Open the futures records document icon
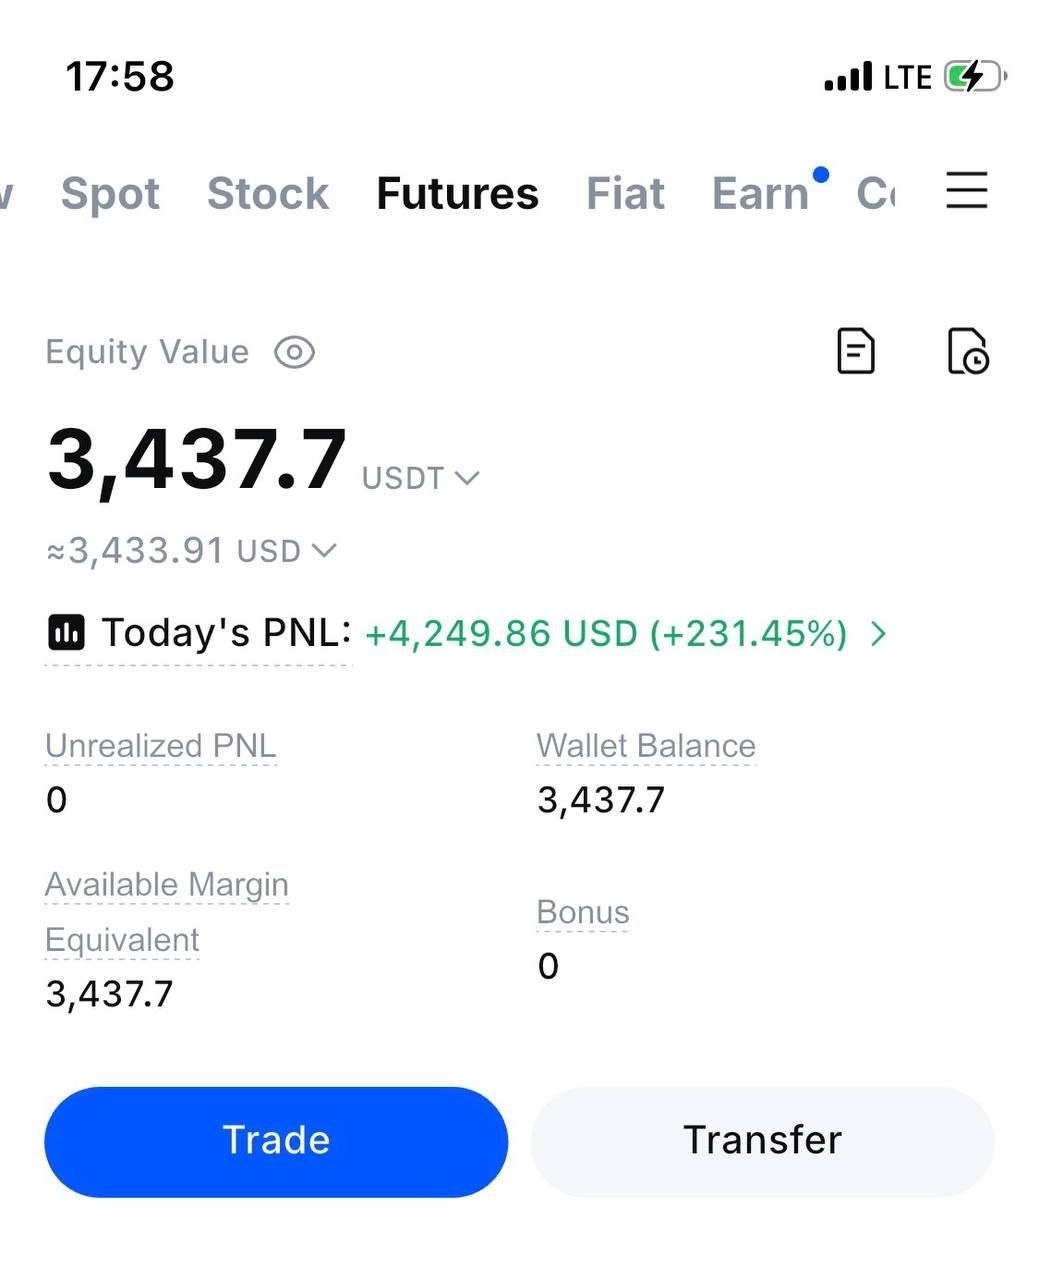The image size is (1039, 1280). tap(855, 351)
